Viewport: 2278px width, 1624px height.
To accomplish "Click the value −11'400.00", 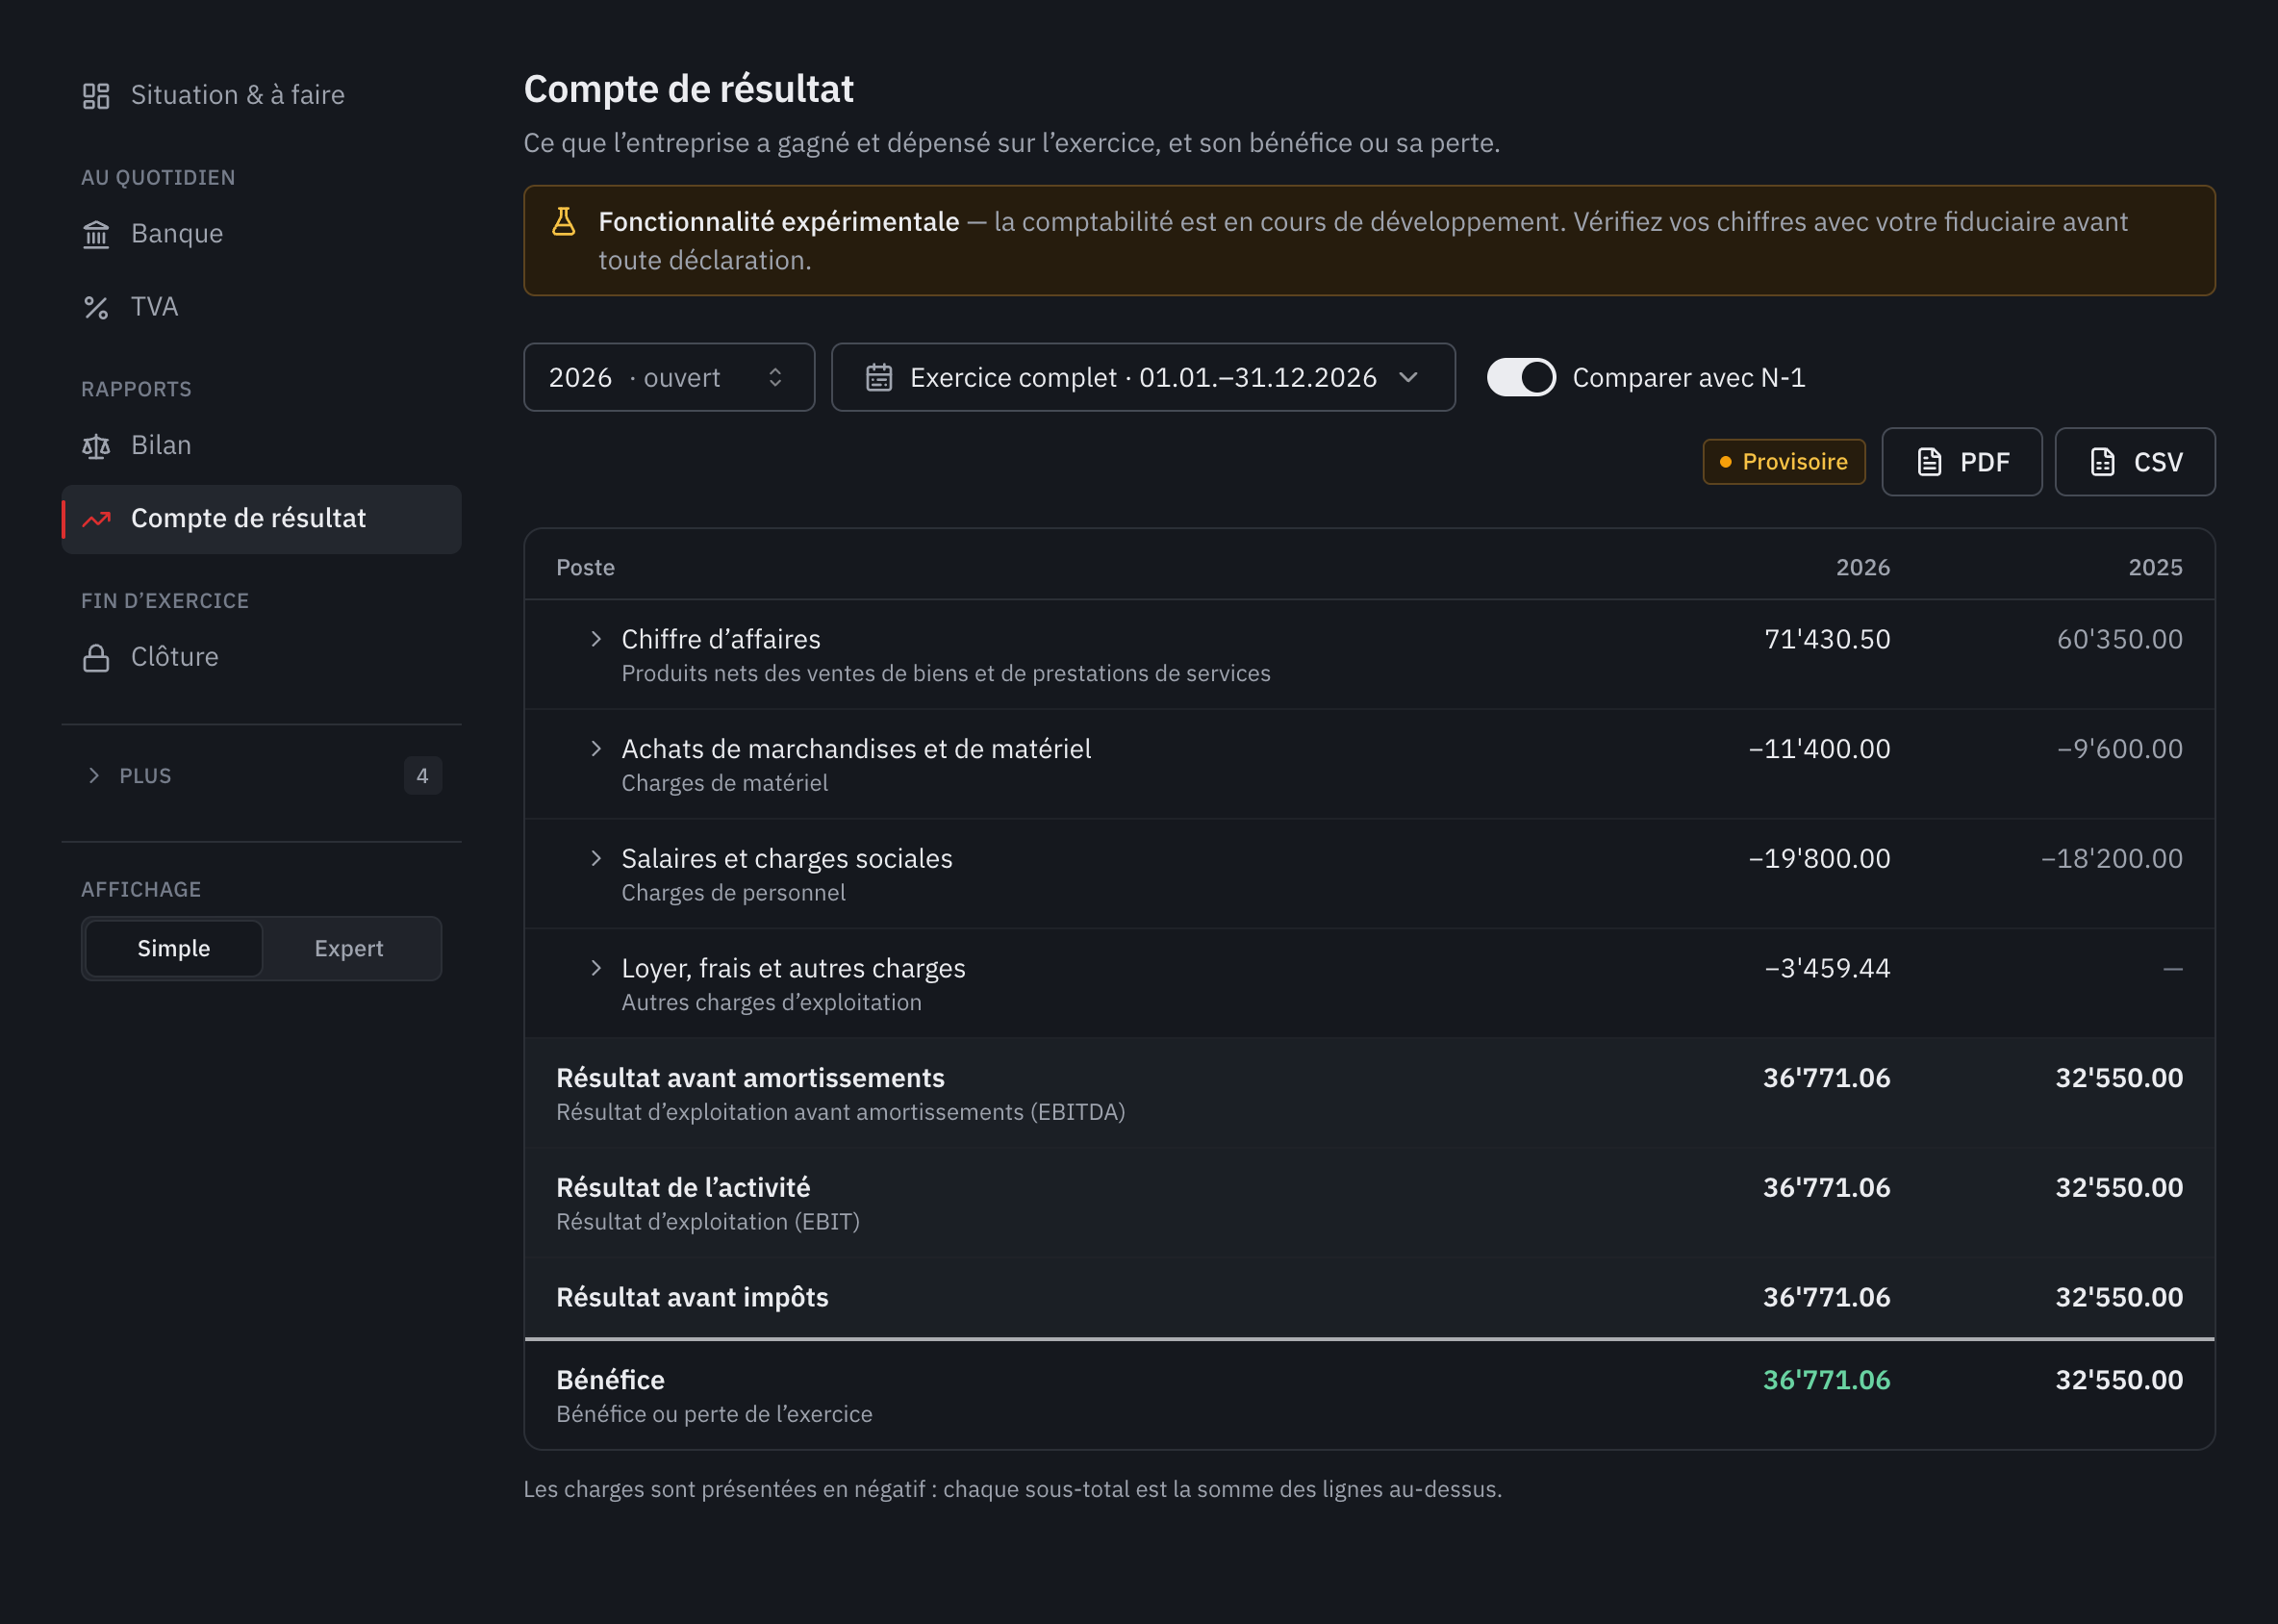I will pos(1819,749).
